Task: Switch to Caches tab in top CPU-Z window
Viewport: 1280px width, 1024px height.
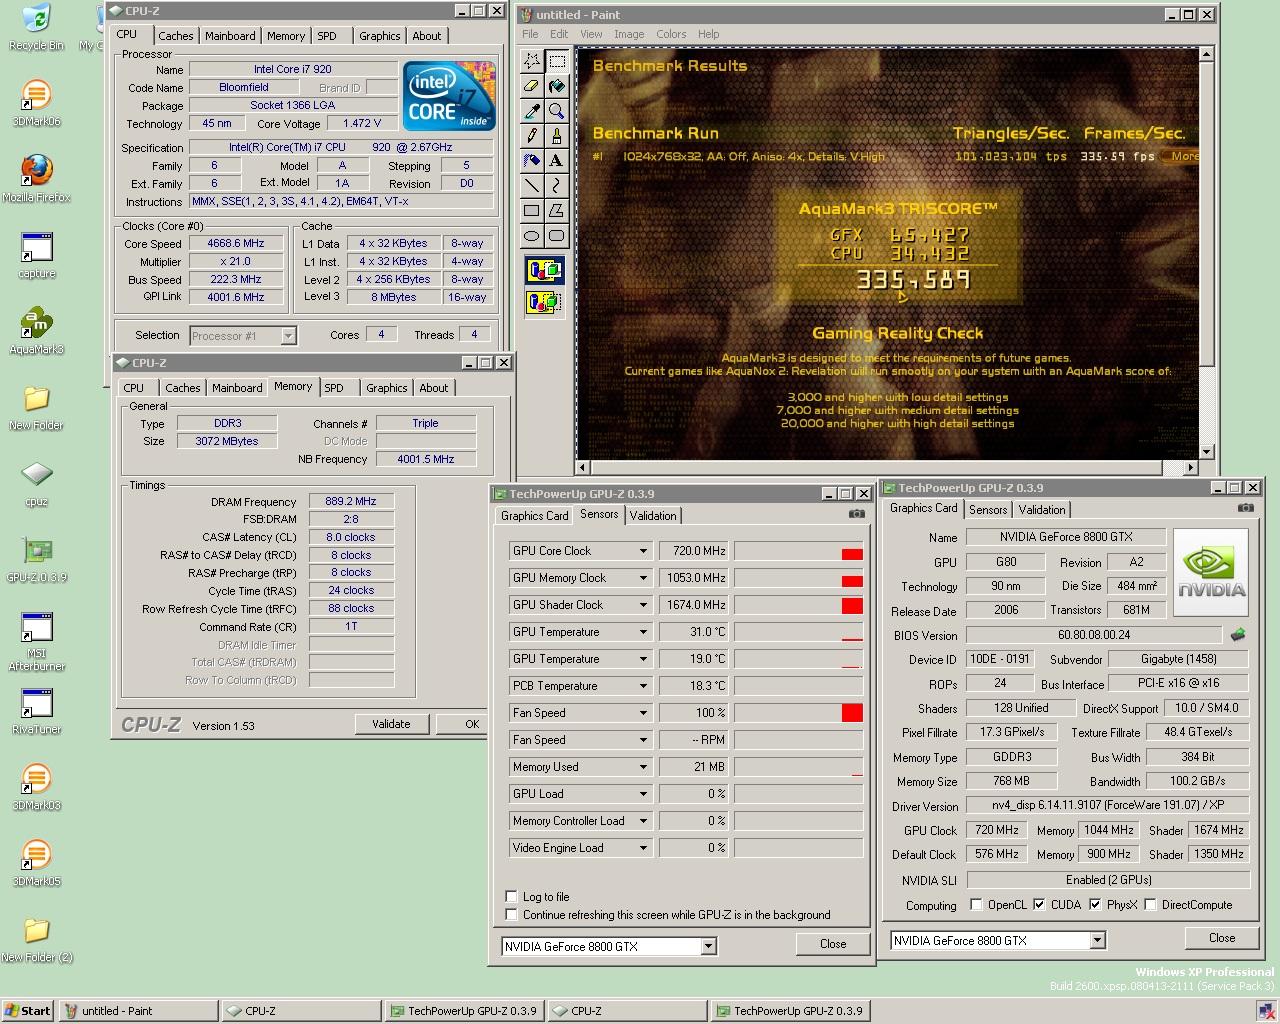Action: [x=175, y=36]
